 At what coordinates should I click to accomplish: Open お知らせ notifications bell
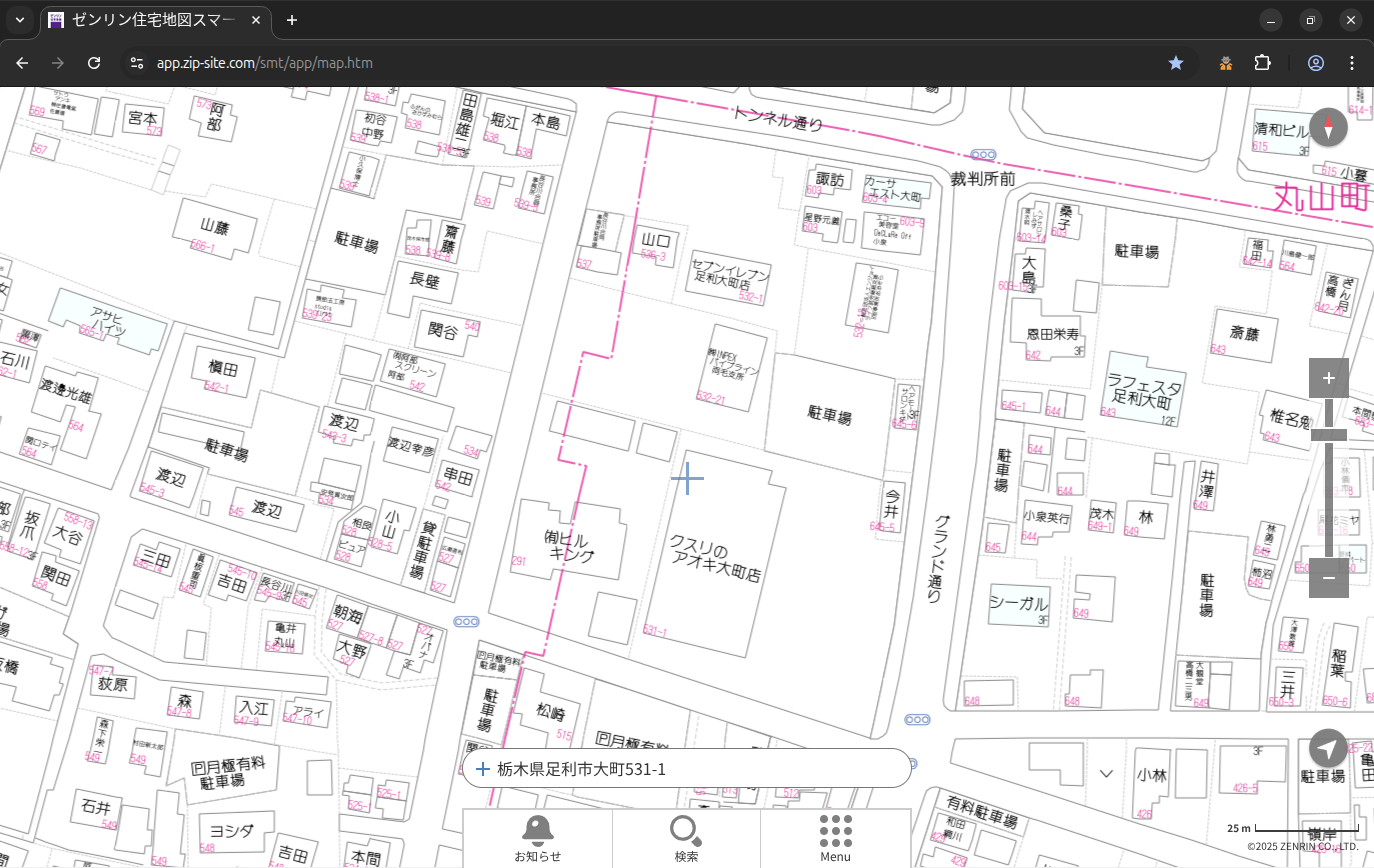[537, 837]
